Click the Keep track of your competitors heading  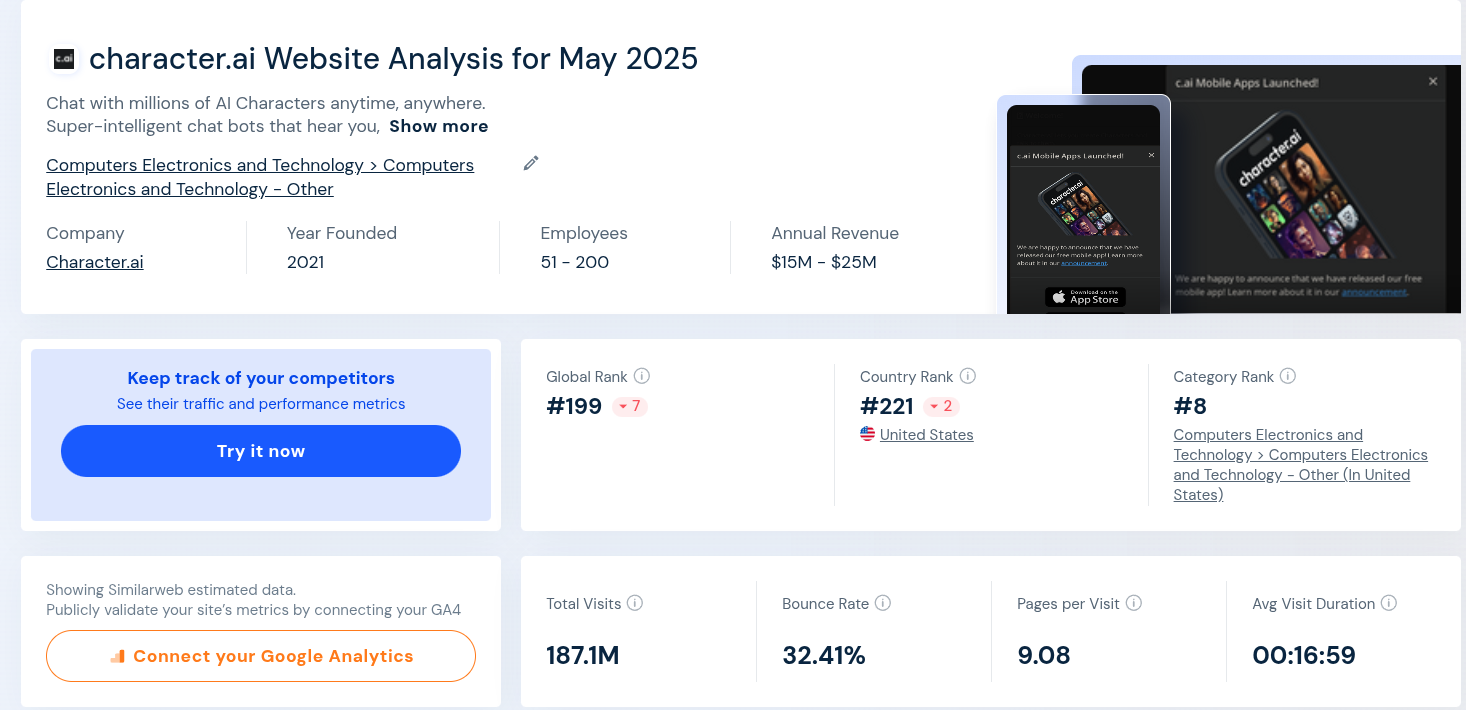[261, 378]
